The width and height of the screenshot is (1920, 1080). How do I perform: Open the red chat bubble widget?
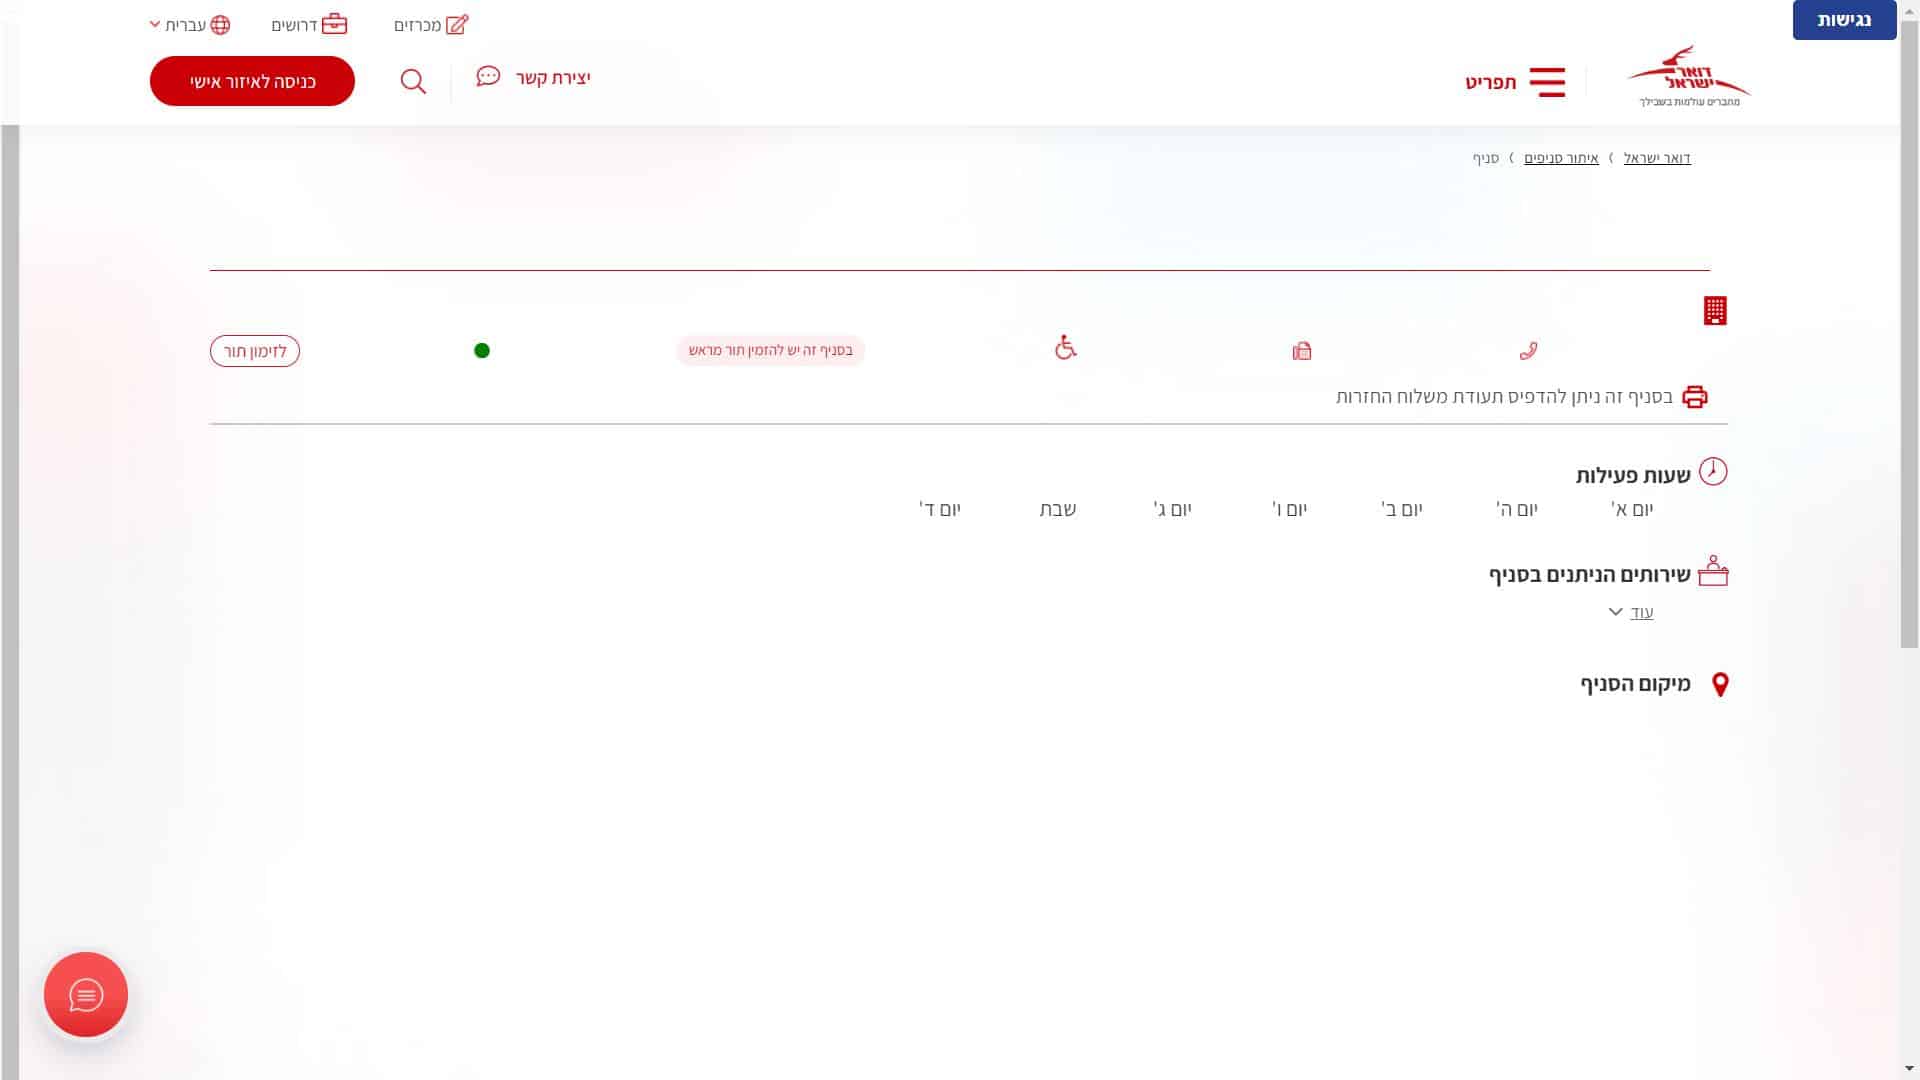tap(86, 995)
